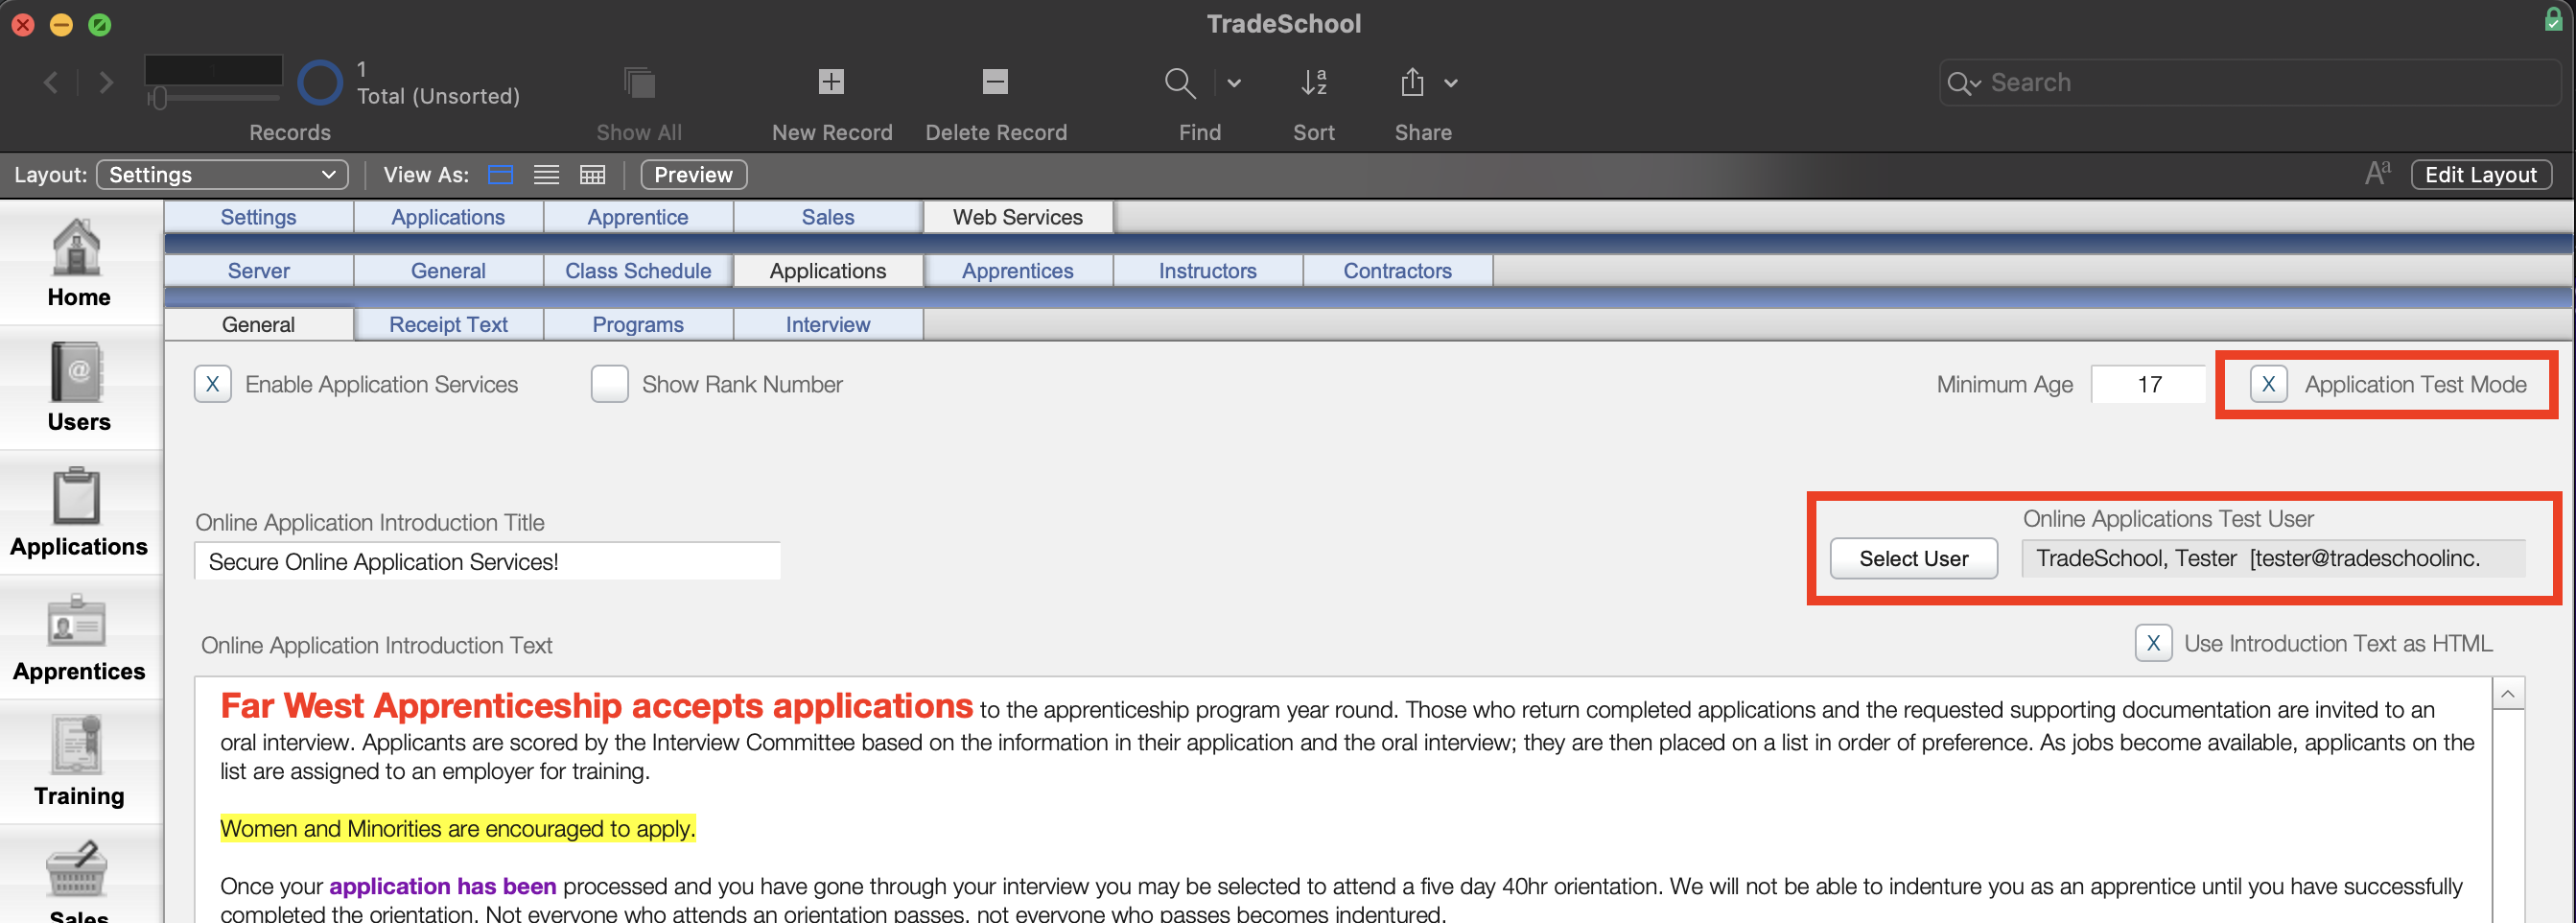Open the Server sub-tab

pos(258,271)
